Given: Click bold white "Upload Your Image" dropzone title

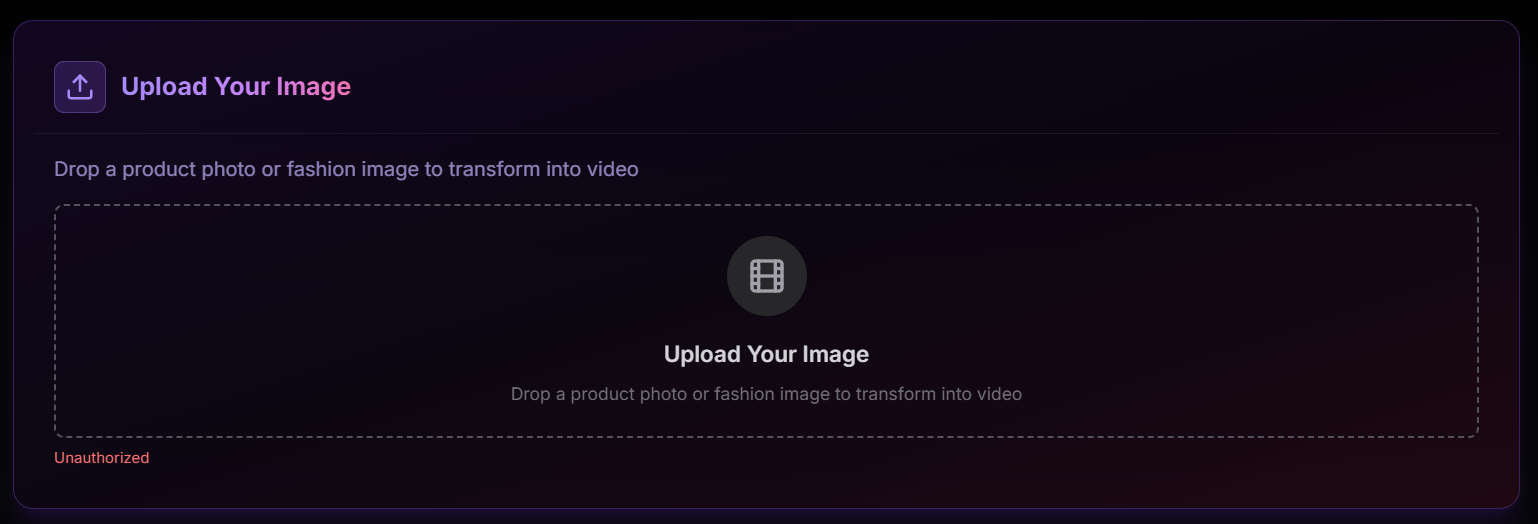Looking at the screenshot, I should (x=766, y=354).
